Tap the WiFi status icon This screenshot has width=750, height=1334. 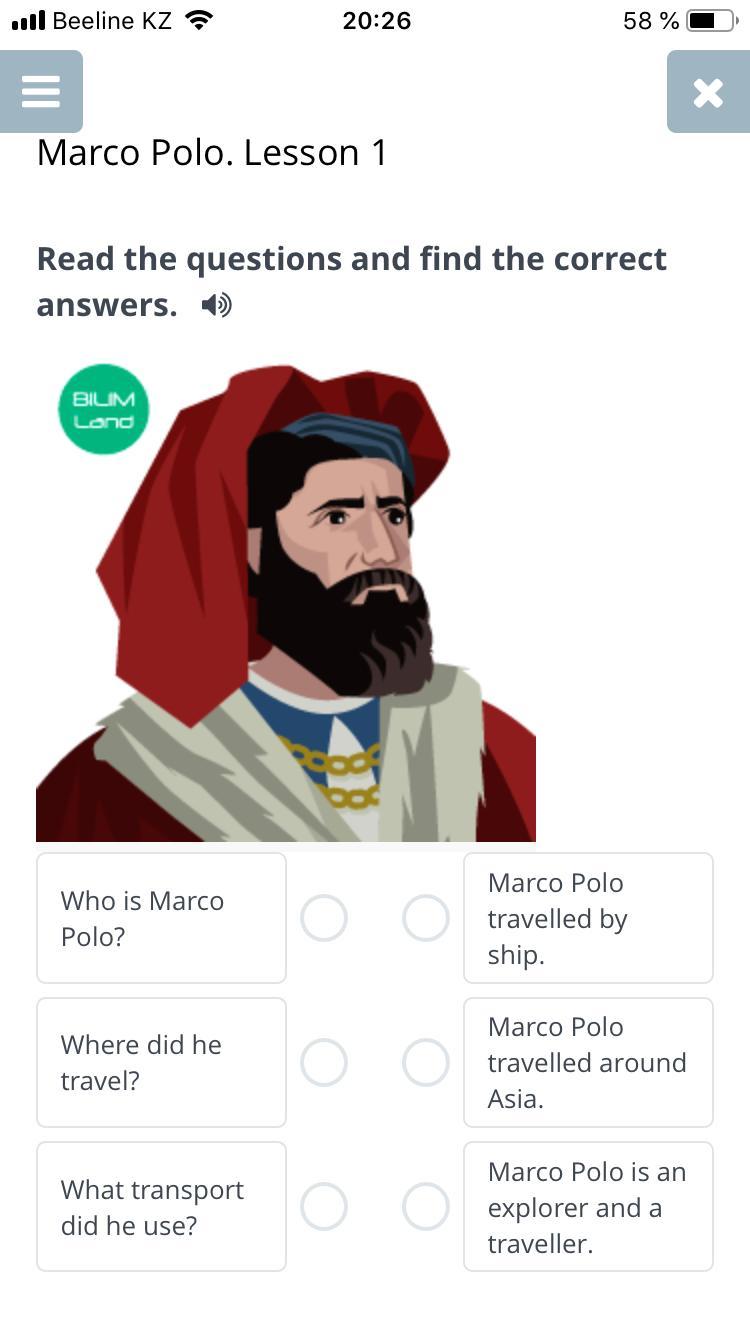[x=200, y=20]
